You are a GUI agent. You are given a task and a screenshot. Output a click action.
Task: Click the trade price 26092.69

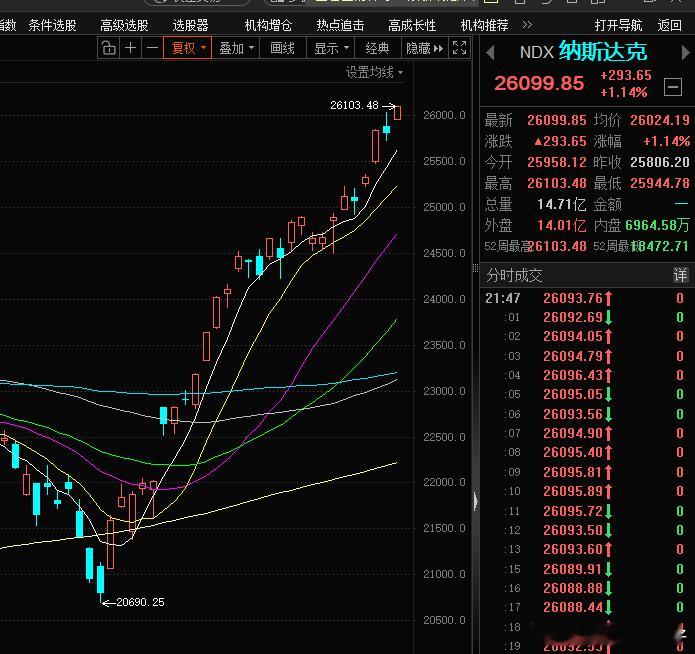pyautogui.click(x=573, y=317)
